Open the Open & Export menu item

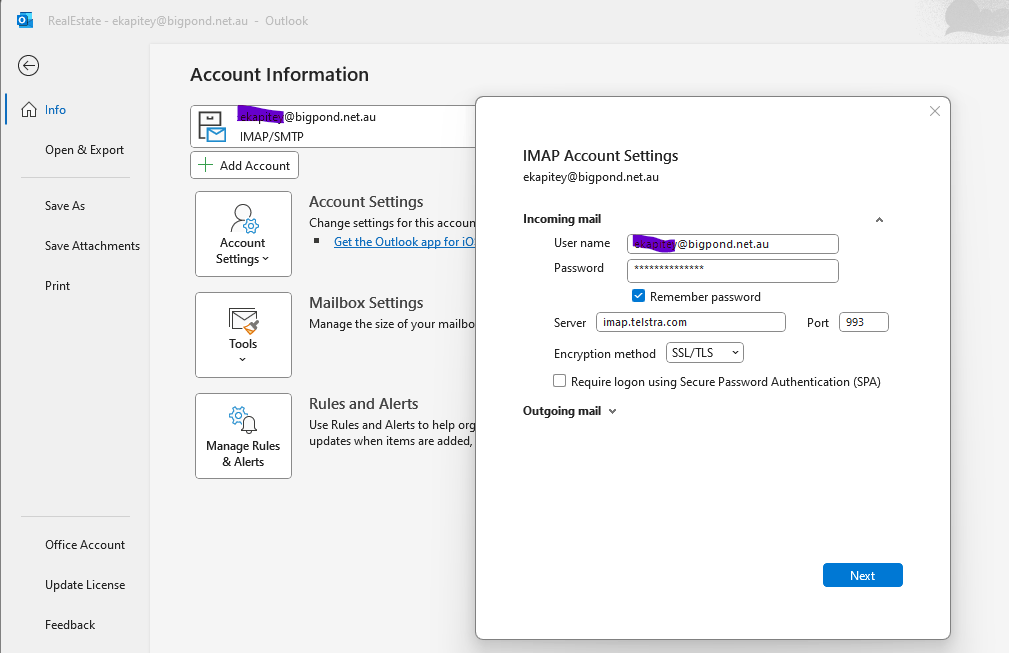pyautogui.click(x=84, y=150)
